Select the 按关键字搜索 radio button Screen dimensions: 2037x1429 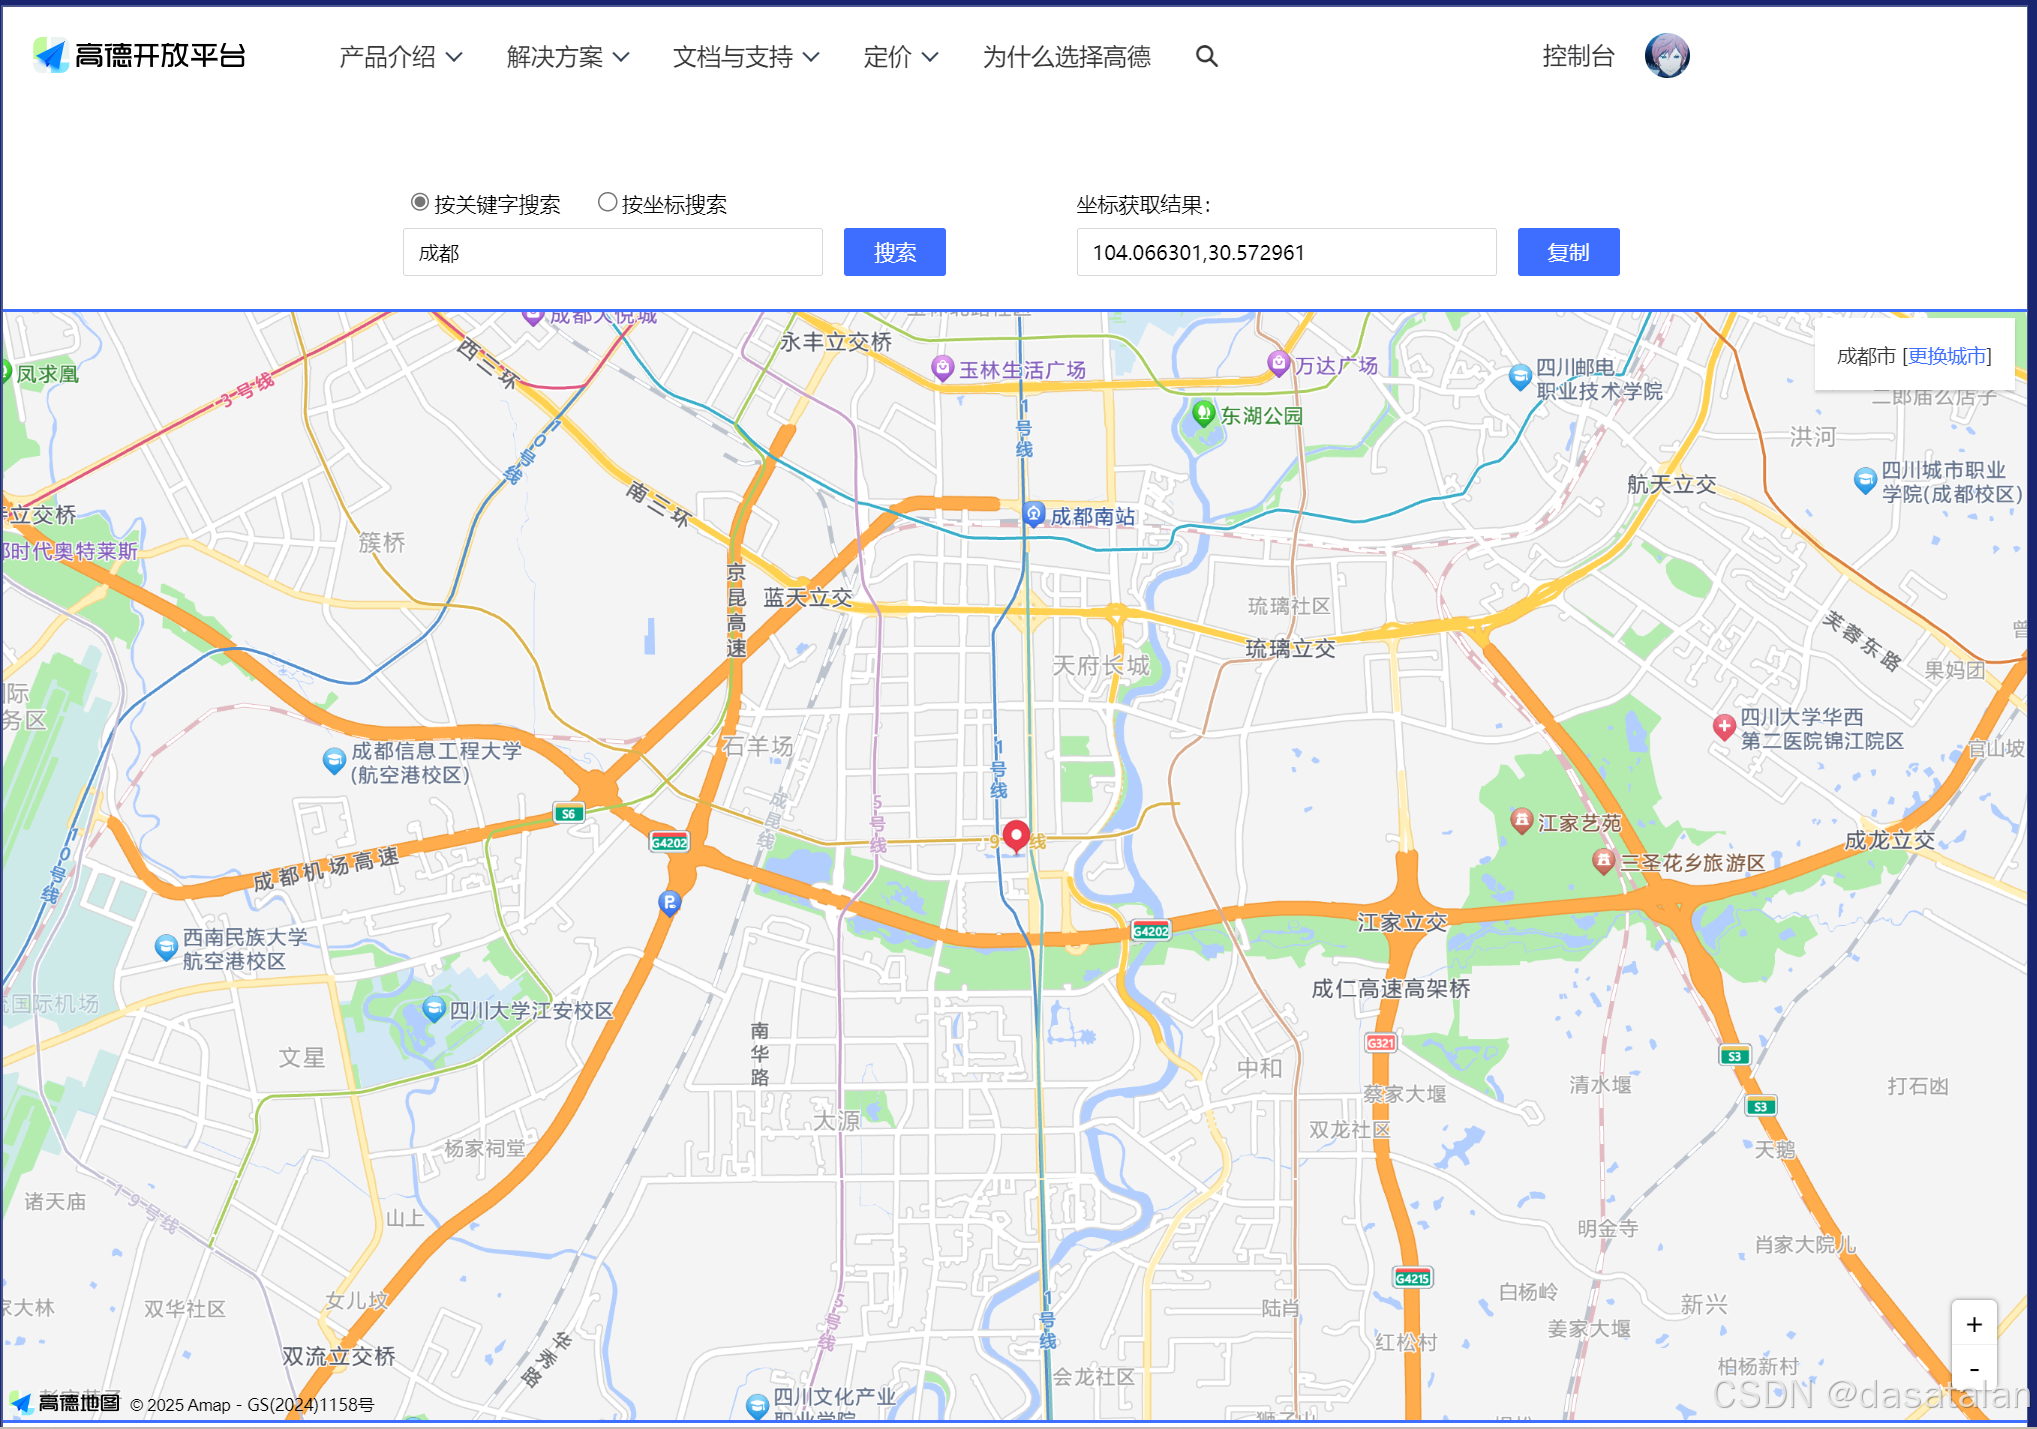click(420, 203)
